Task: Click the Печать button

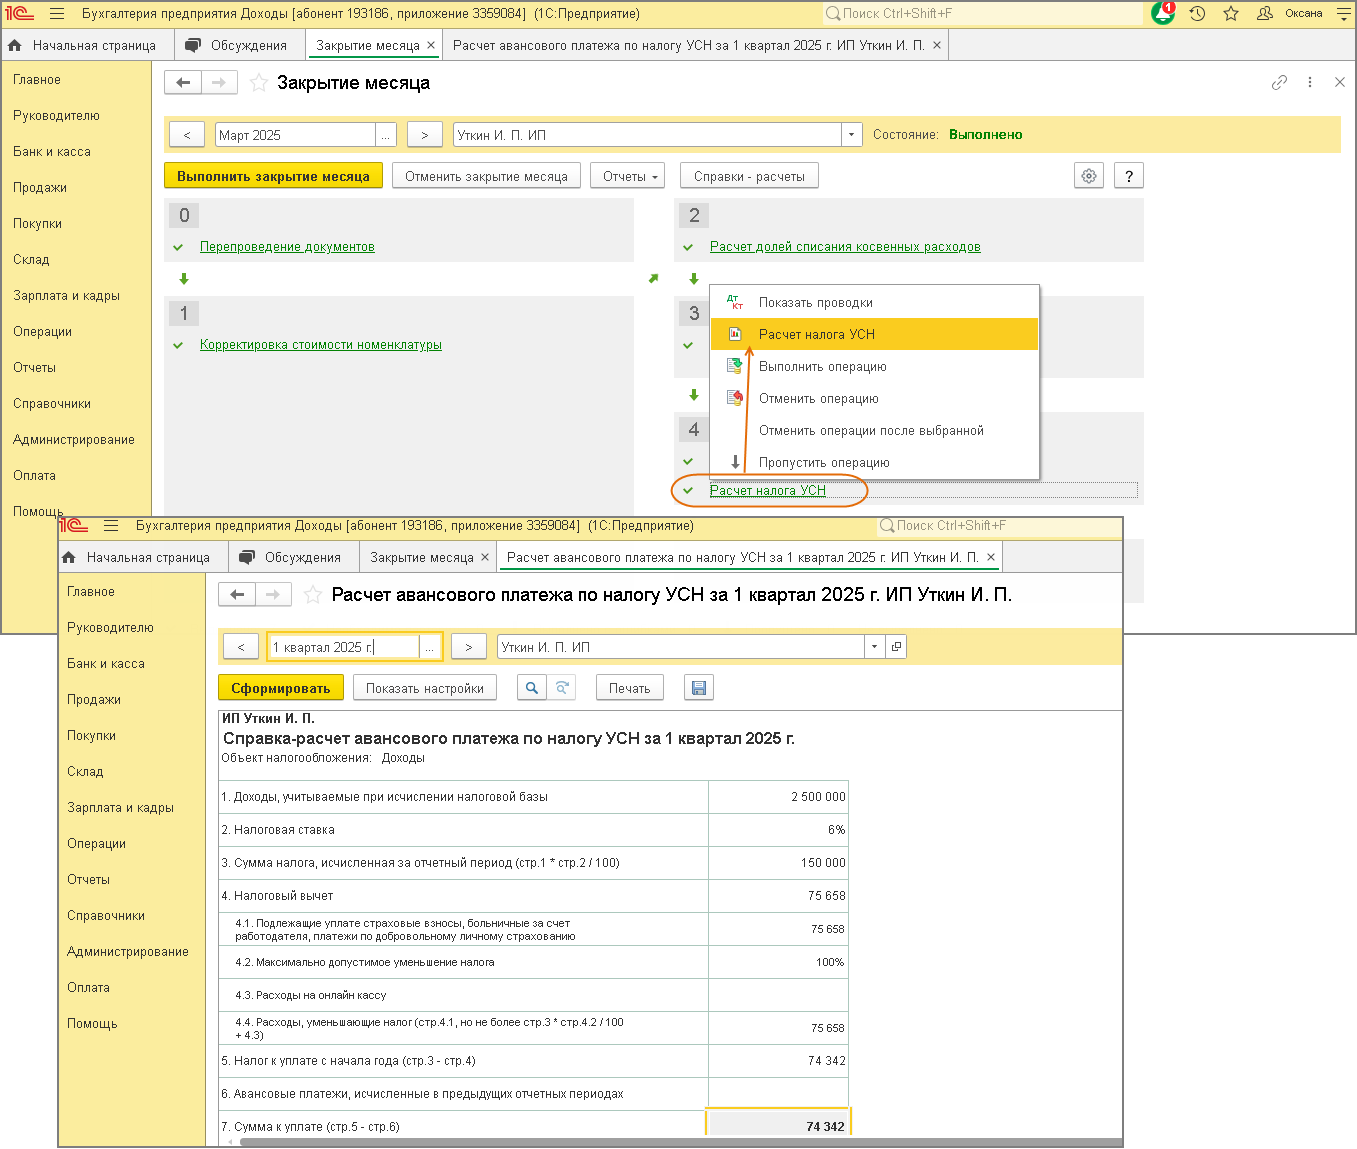Action: [630, 688]
